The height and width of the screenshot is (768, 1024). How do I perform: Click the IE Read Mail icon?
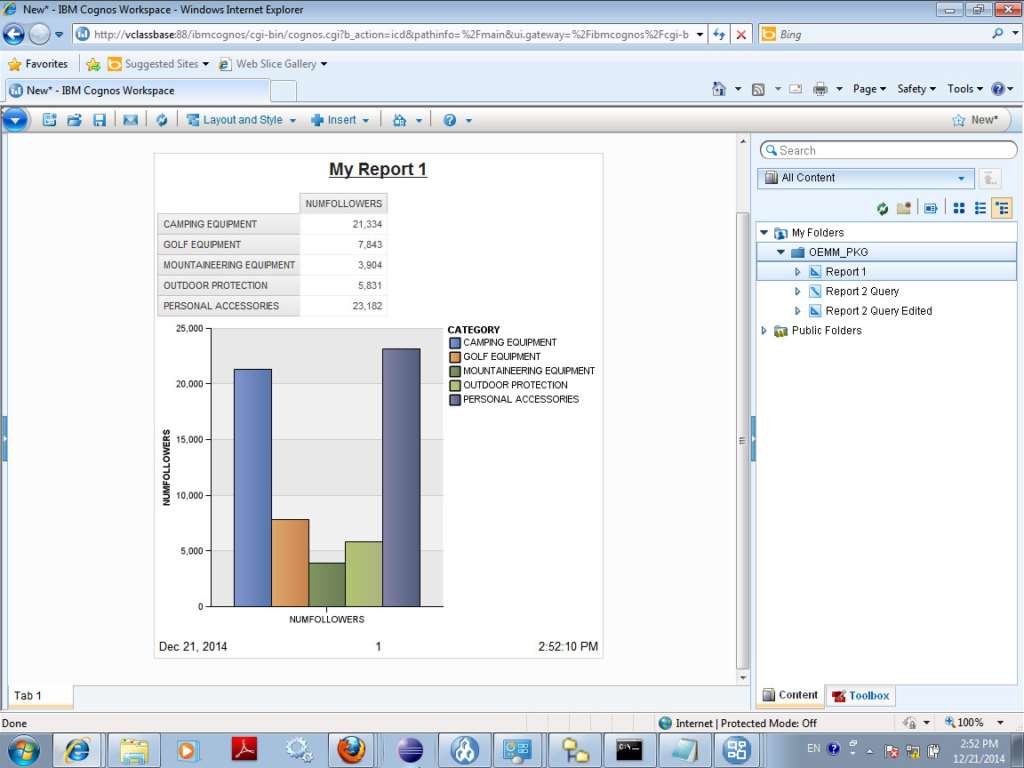795,89
